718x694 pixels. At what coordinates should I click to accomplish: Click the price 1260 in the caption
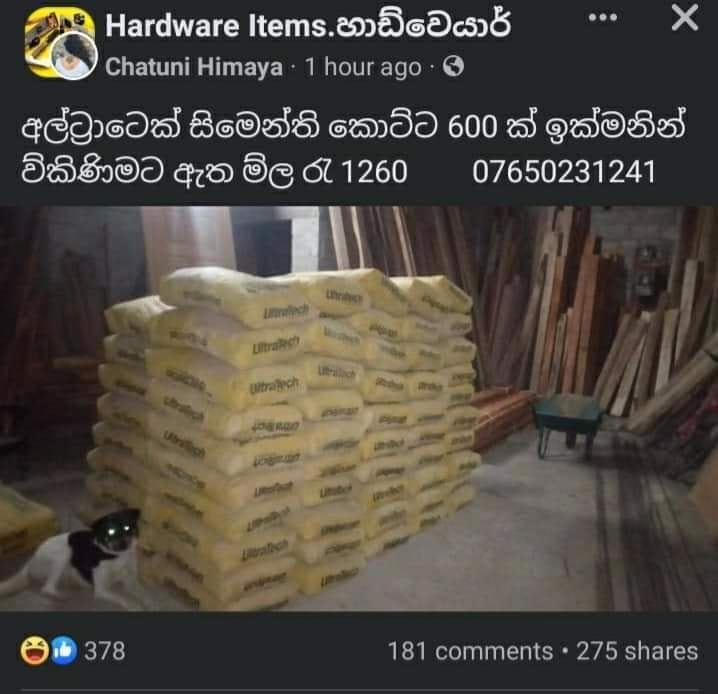pos(374,172)
